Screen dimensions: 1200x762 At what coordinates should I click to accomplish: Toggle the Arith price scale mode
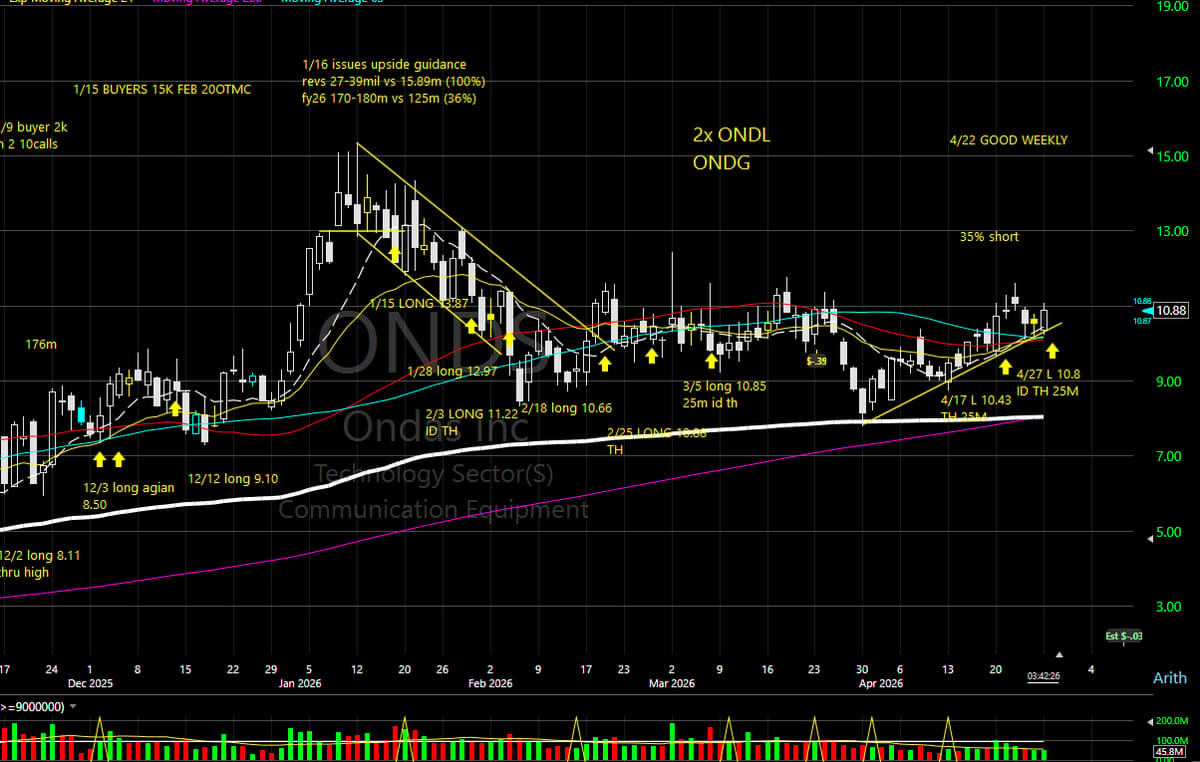(x=1169, y=678)
